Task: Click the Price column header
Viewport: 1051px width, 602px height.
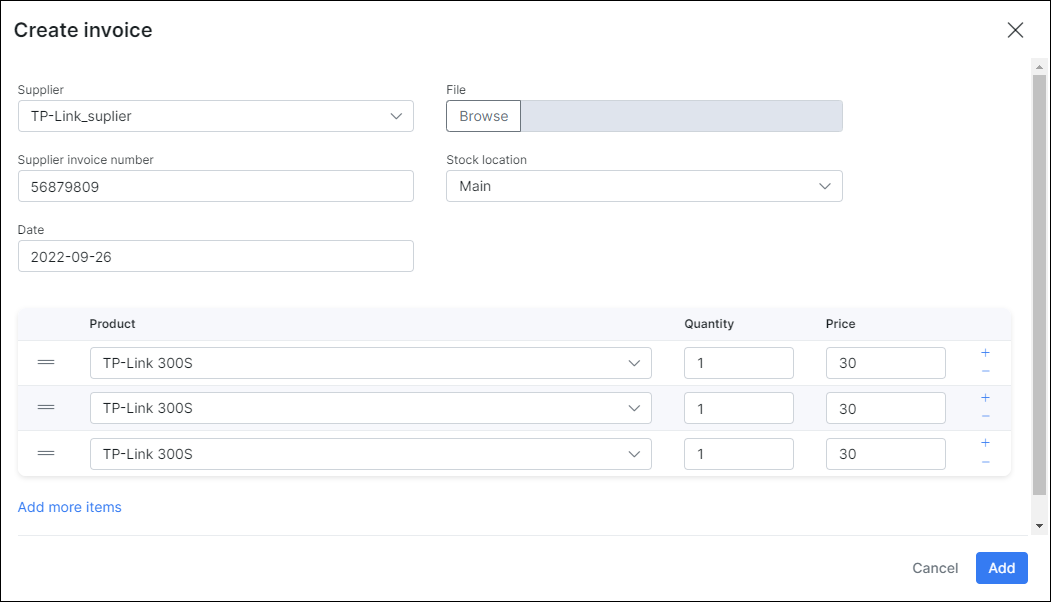Action: (841, 324)
